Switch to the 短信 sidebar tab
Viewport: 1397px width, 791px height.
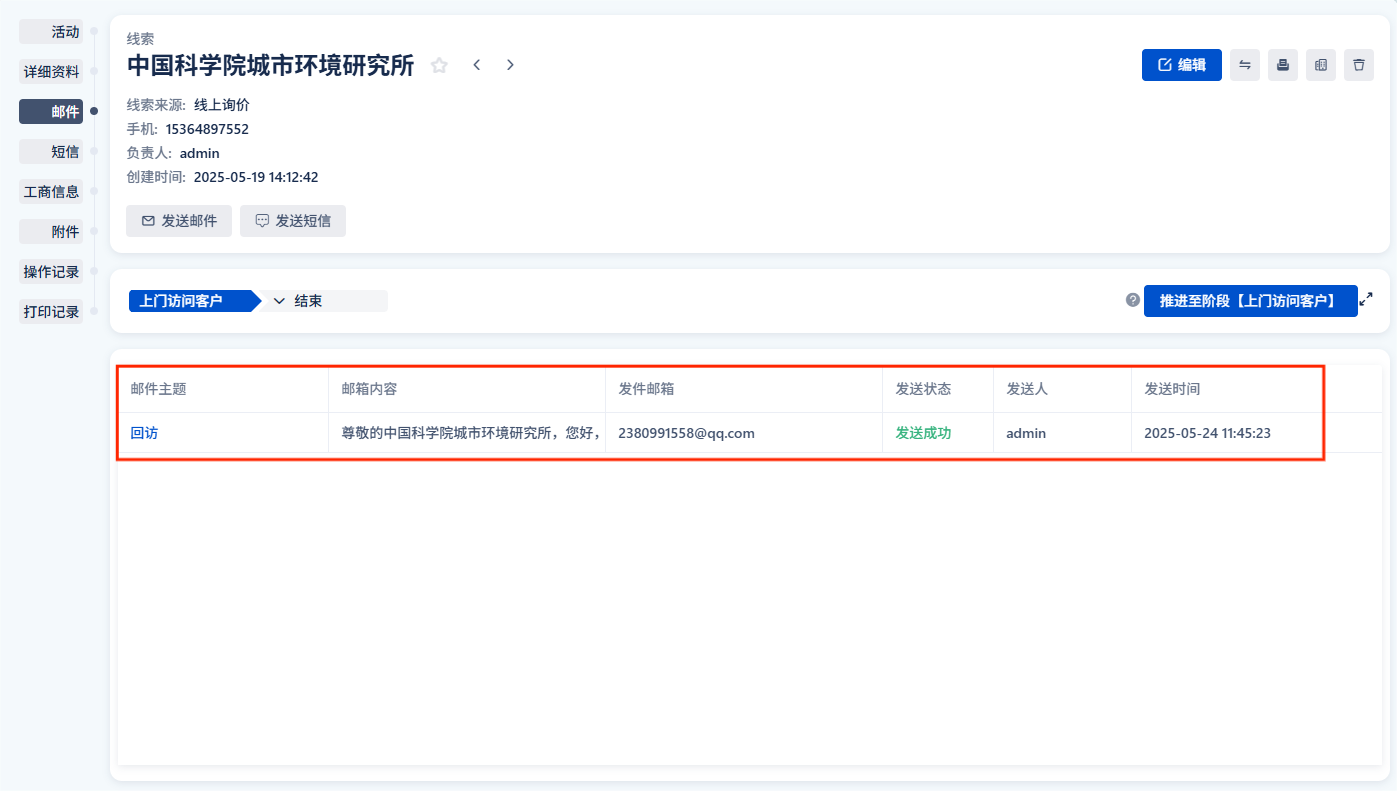click(x=51, y=152)
